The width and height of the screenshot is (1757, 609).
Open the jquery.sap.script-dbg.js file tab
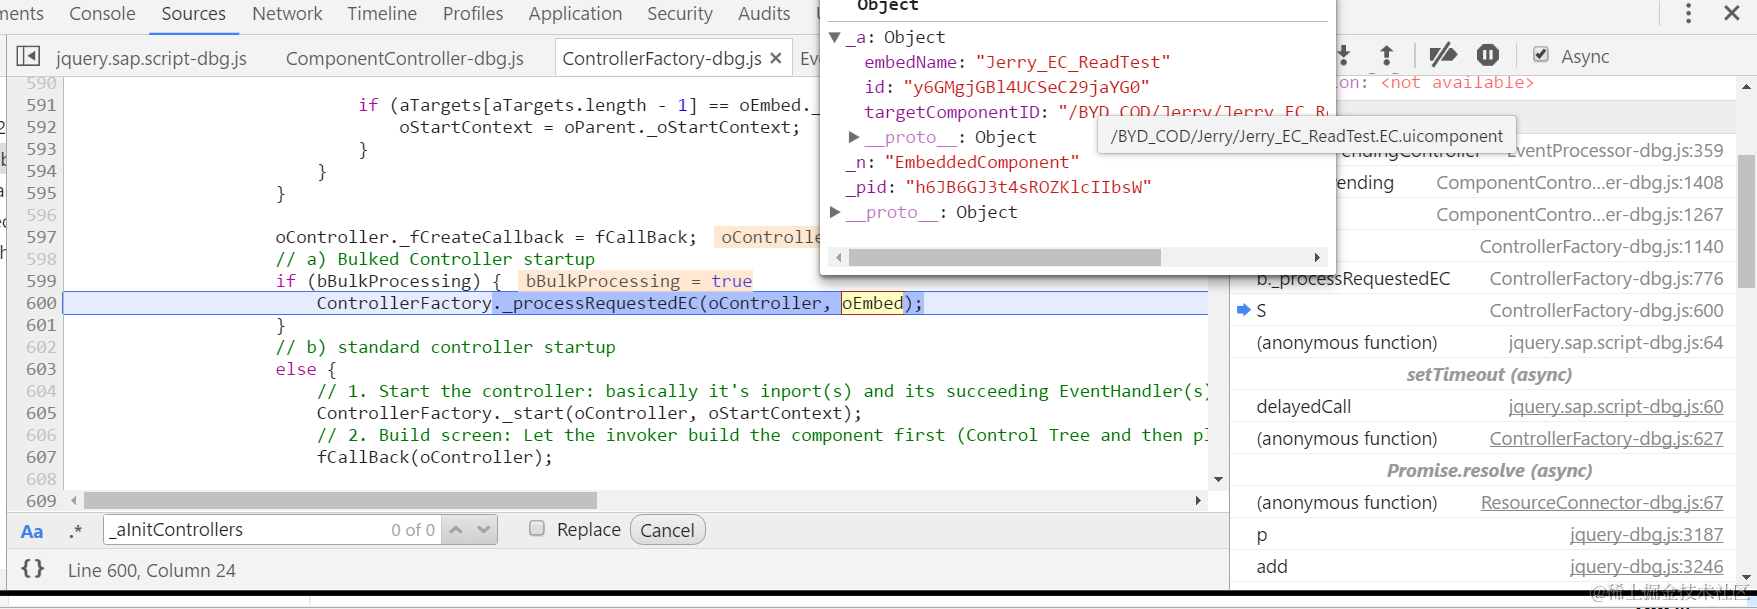[151, 58]
